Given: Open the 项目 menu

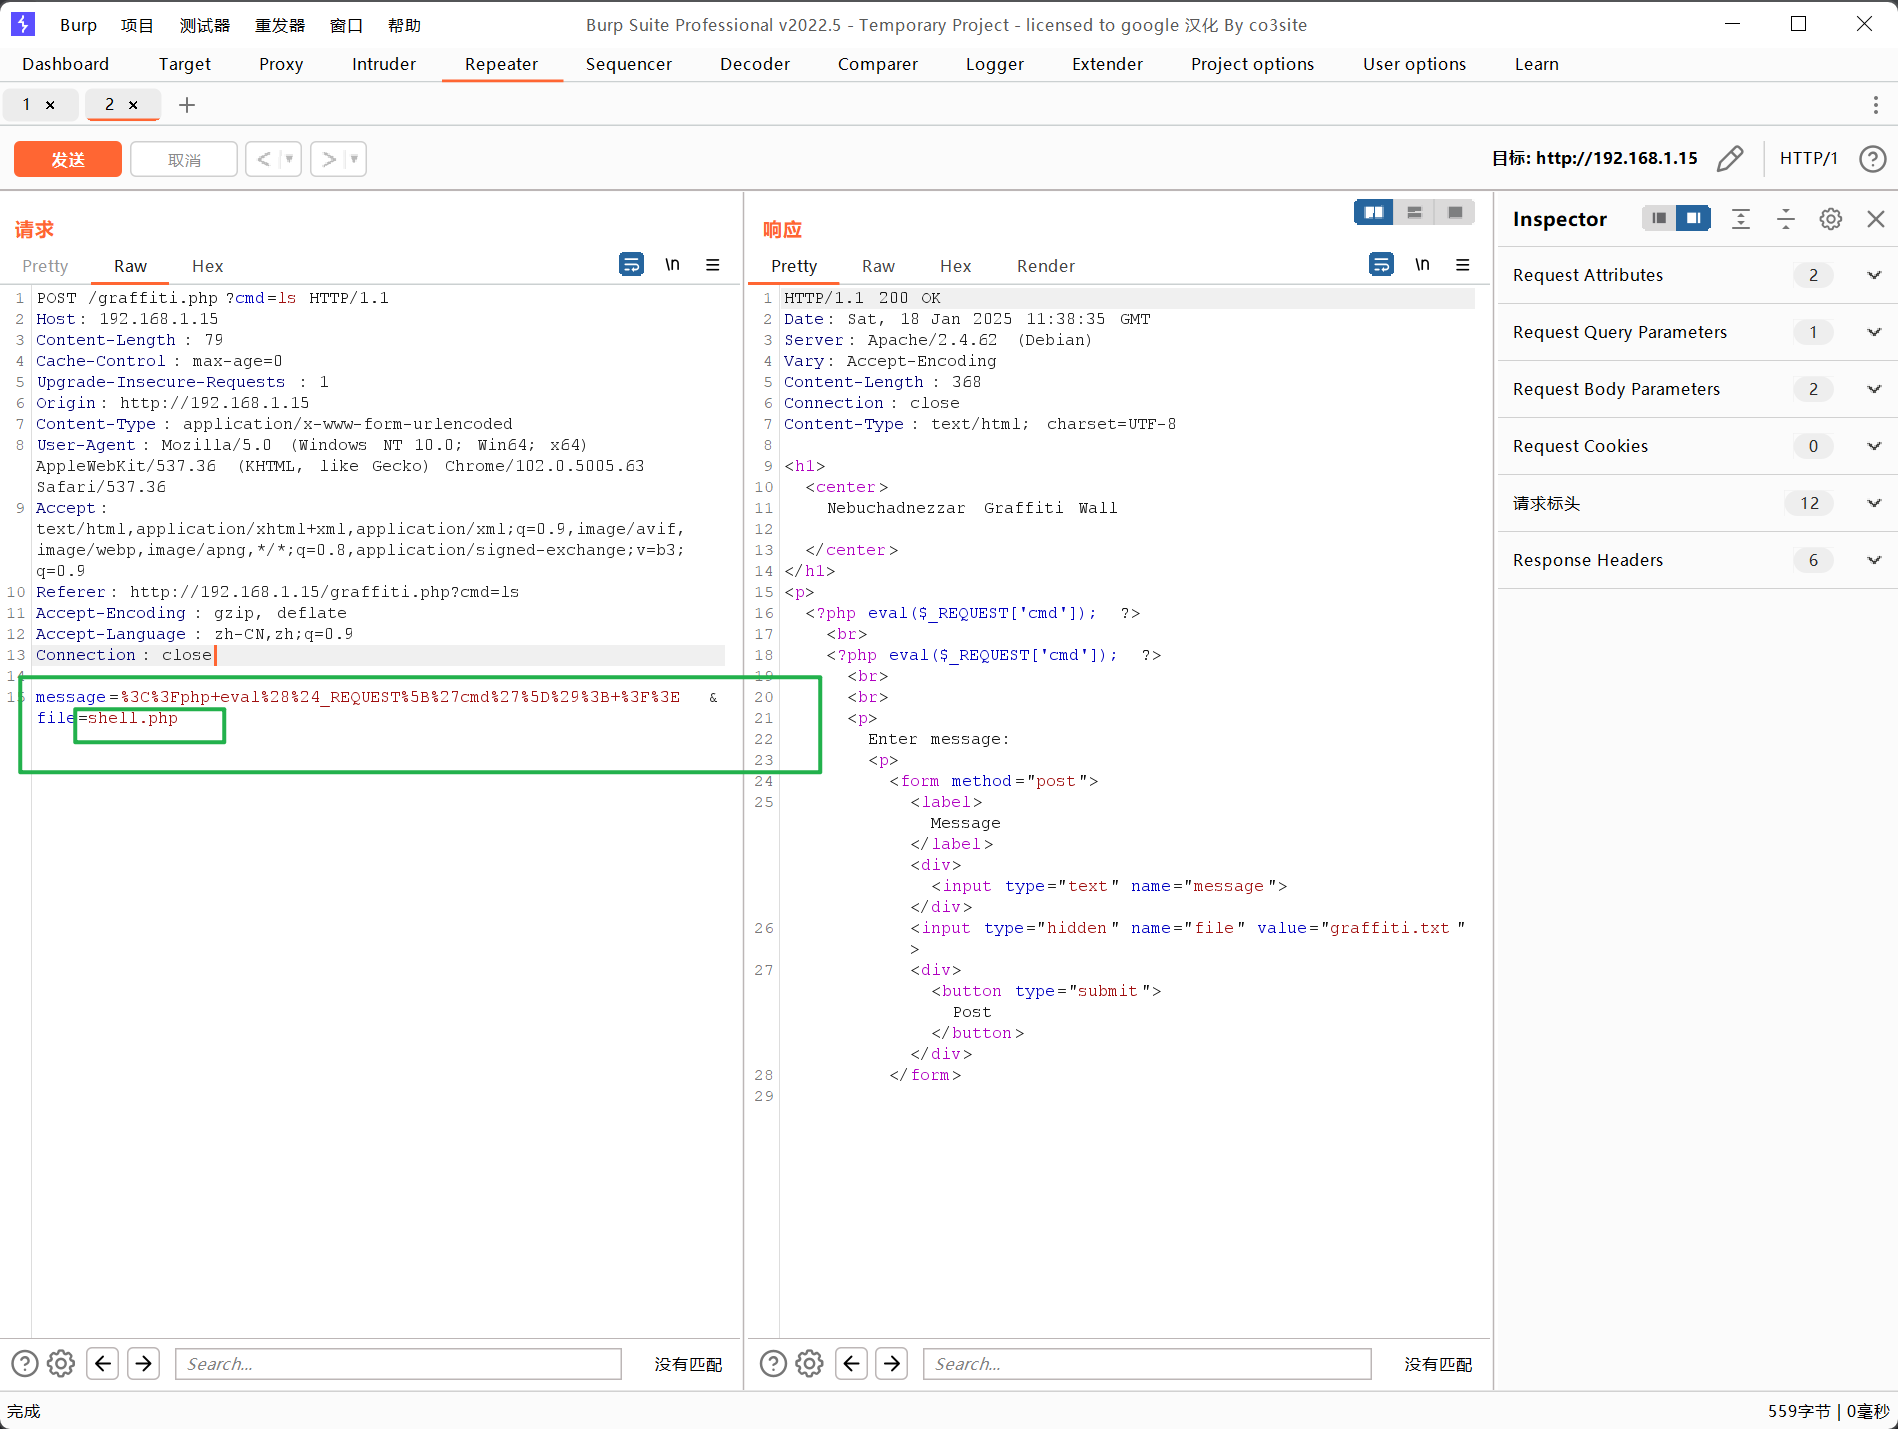Looking at the screenshot, I should 137,25.
